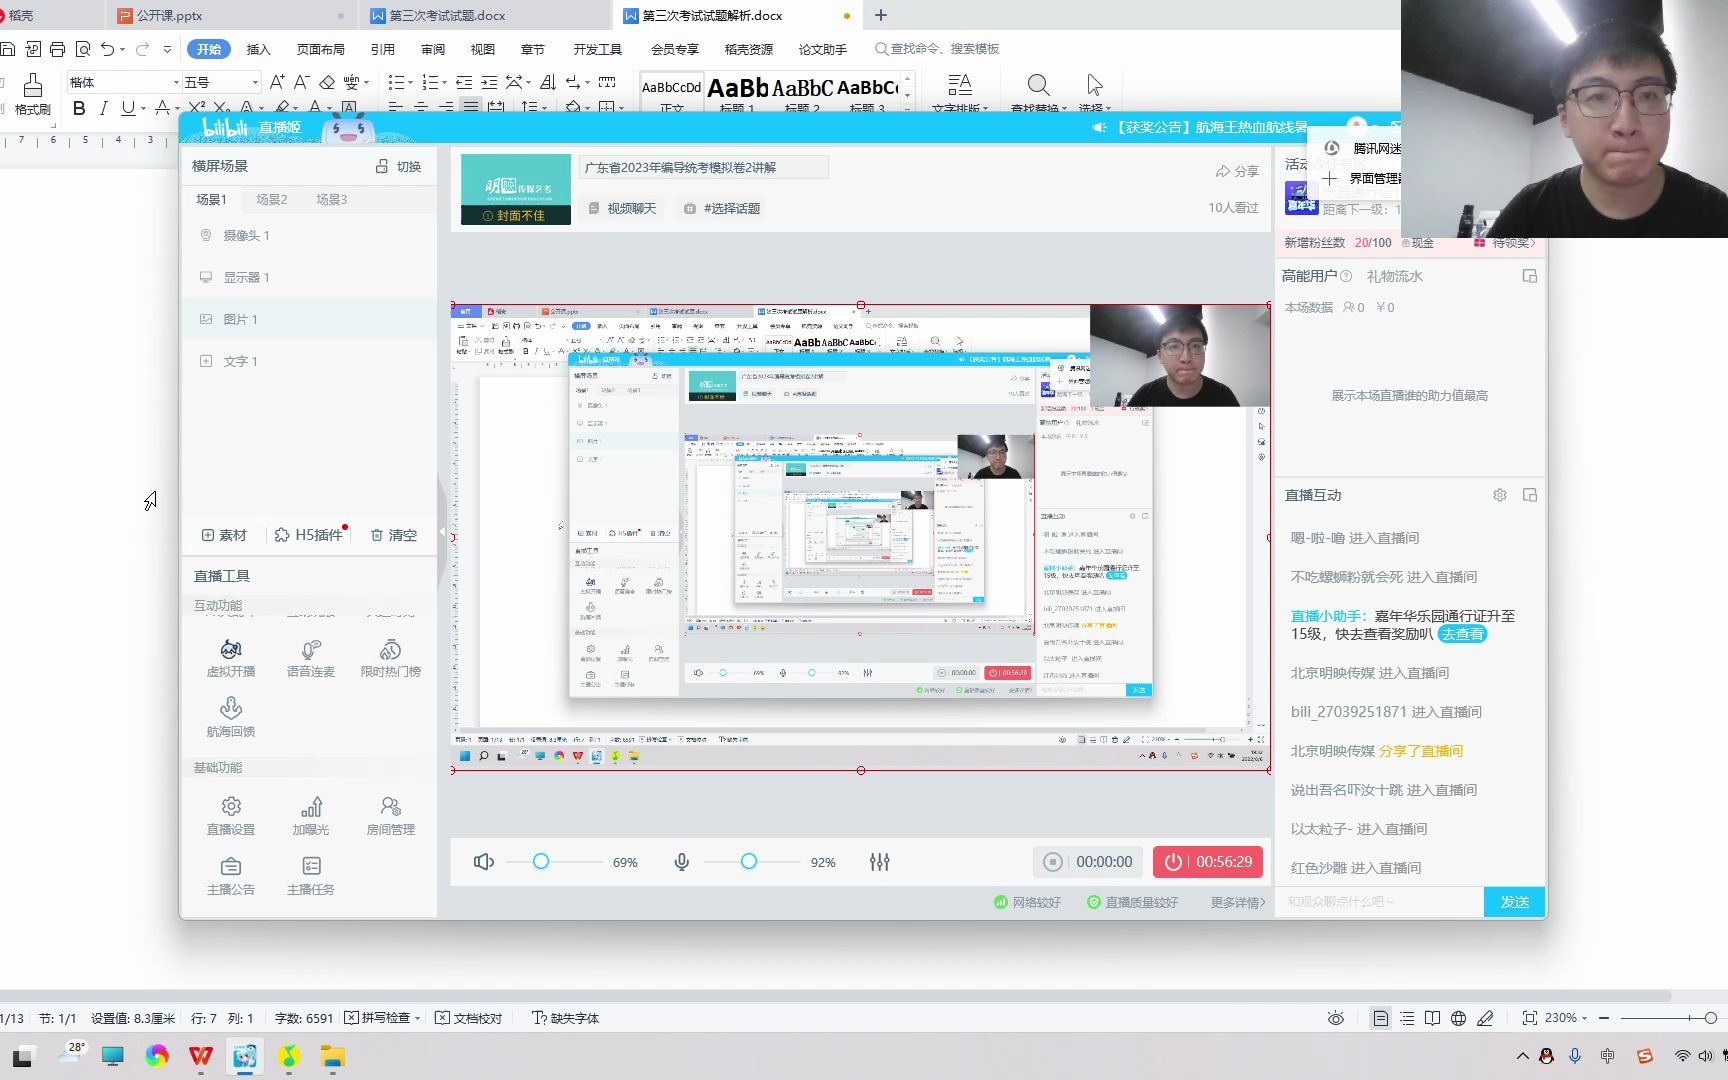Click 清空 to clear sources
Image resolution: width=1728 pixels, height=1080 pixels.
[394, 535]
